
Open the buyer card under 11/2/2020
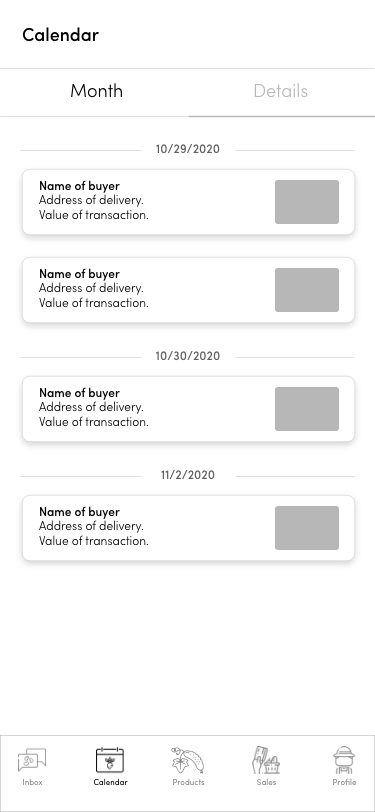point(188,528)
